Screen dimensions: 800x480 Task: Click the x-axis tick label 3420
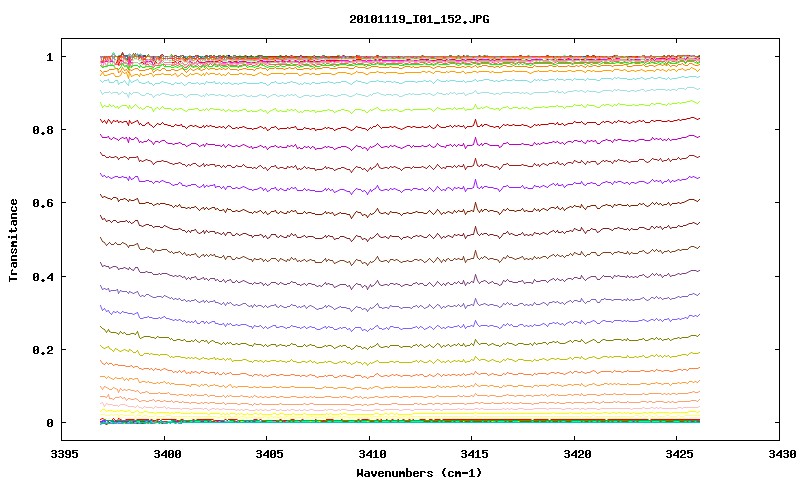(x=577, y=454)
